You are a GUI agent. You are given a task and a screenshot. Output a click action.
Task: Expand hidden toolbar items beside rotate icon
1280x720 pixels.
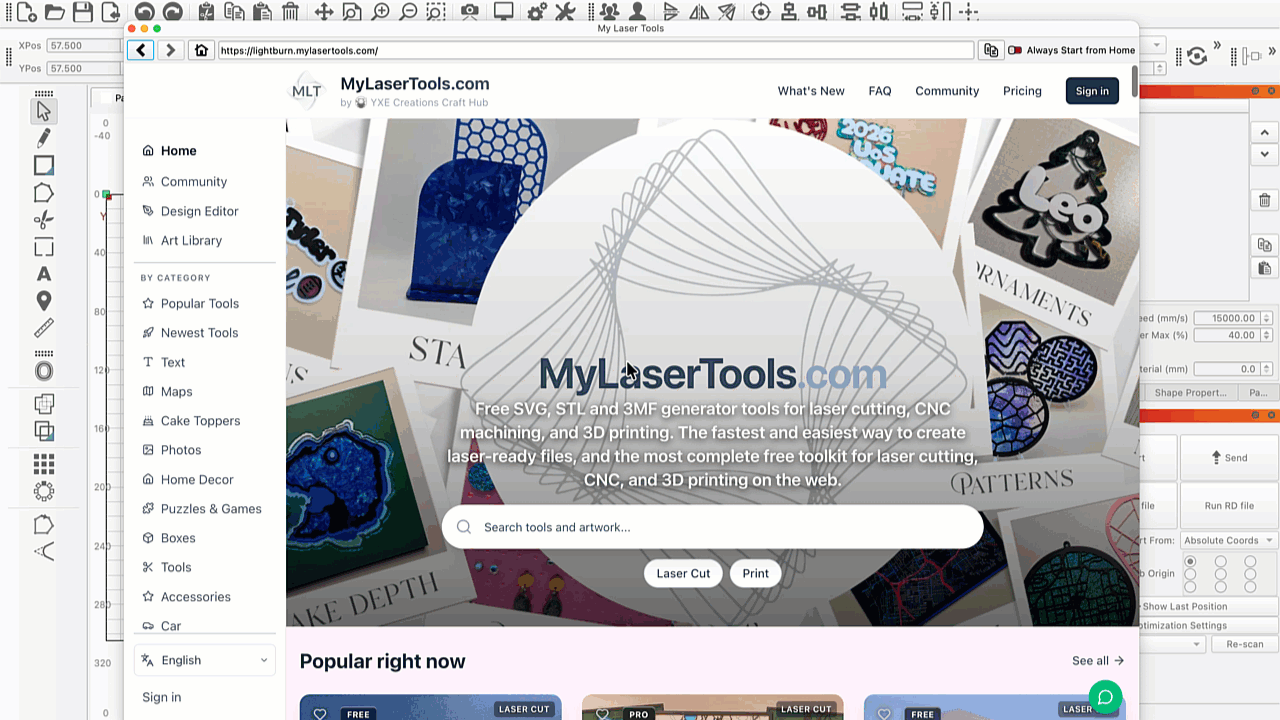[x=1217, y=47]
